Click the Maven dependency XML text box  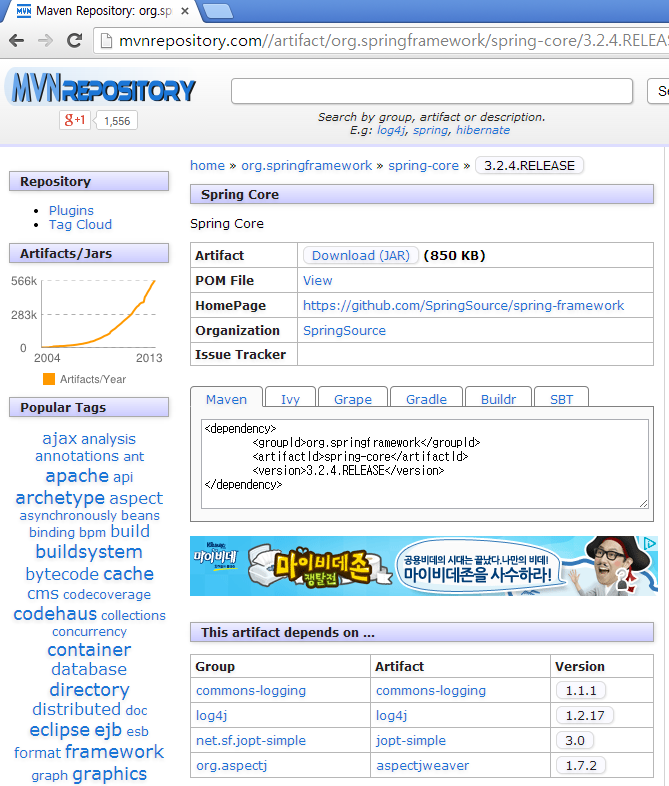(x=425, y=463)
